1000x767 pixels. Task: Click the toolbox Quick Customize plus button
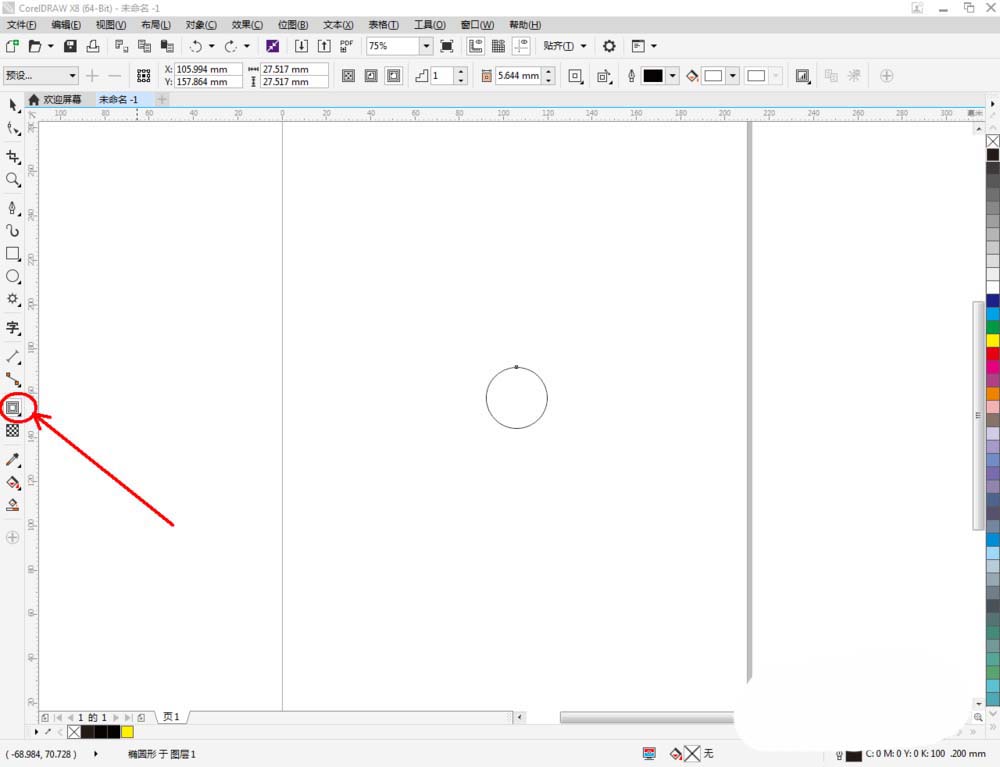tap(12, 537)
